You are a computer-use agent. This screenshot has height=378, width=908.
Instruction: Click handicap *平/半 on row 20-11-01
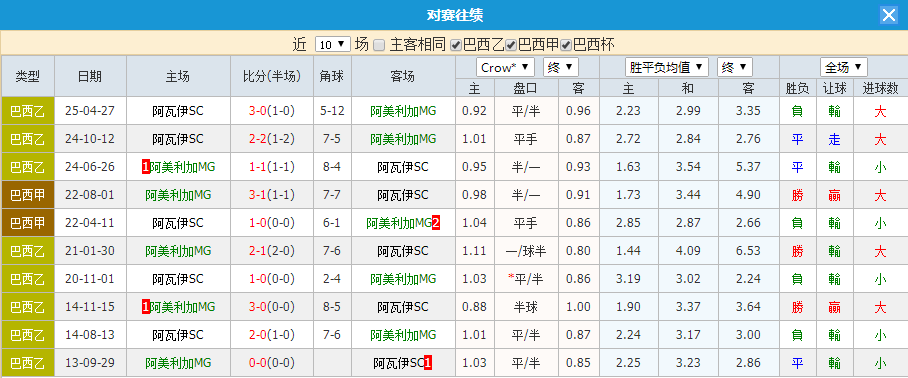point(525,279)
